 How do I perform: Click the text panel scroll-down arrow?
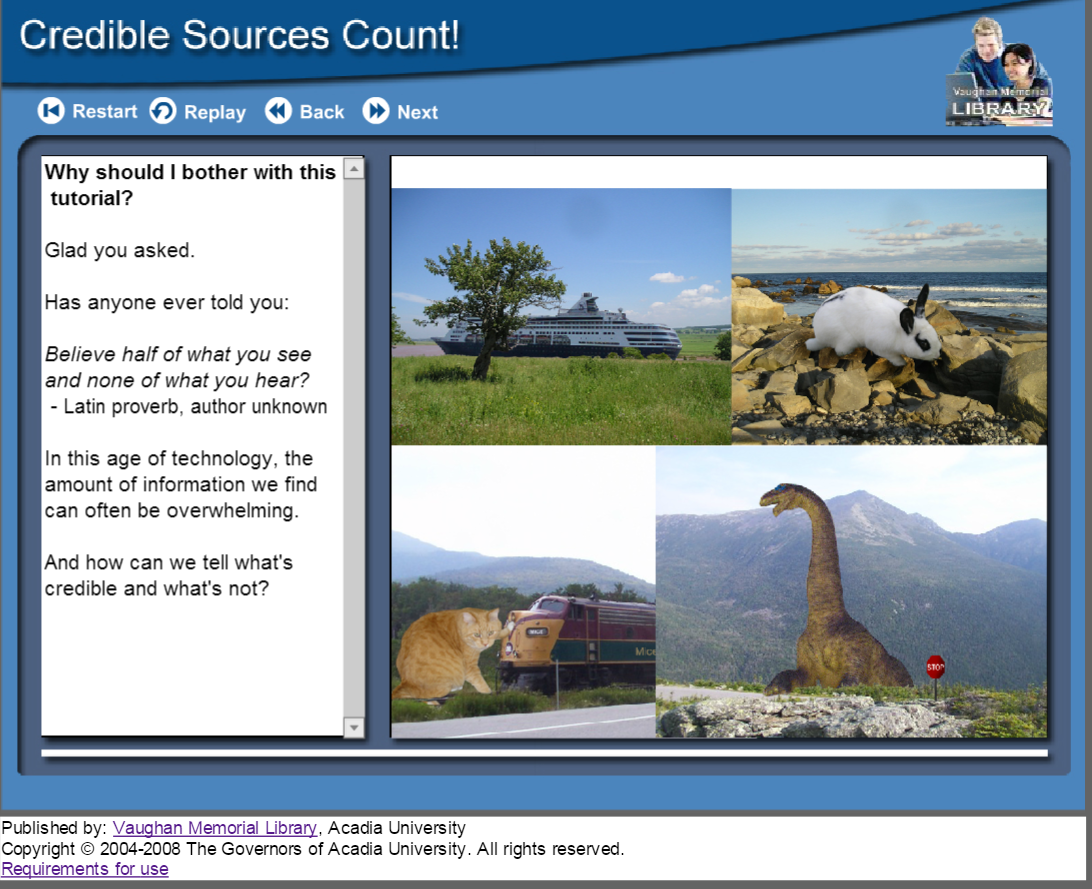click(x=354, y=727)
